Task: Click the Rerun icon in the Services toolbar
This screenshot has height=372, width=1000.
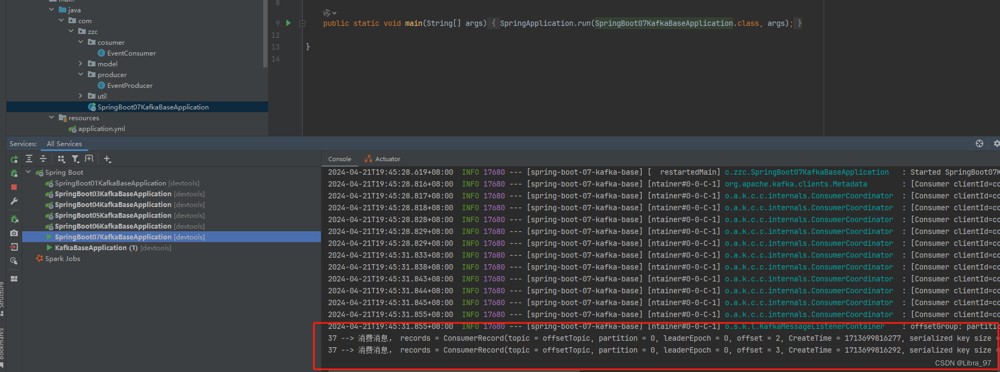Action: coord(14,159)
